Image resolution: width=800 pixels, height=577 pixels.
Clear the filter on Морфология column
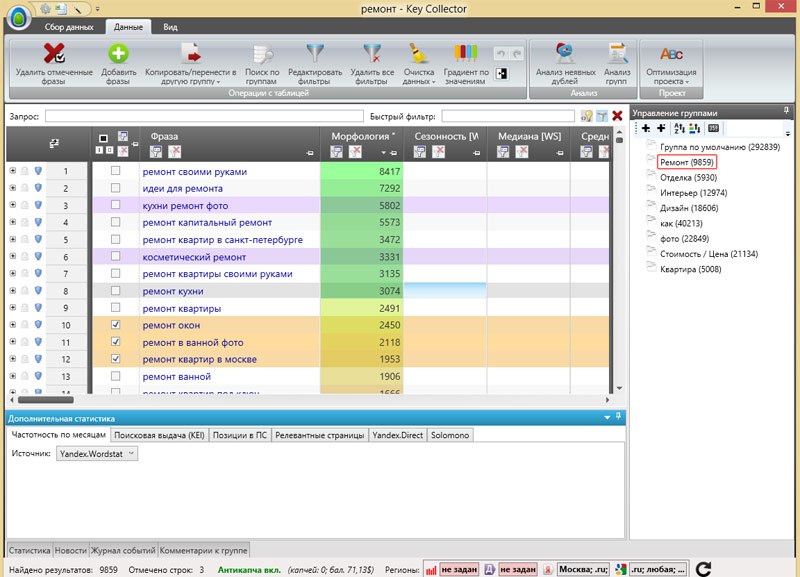pos(355,152)
